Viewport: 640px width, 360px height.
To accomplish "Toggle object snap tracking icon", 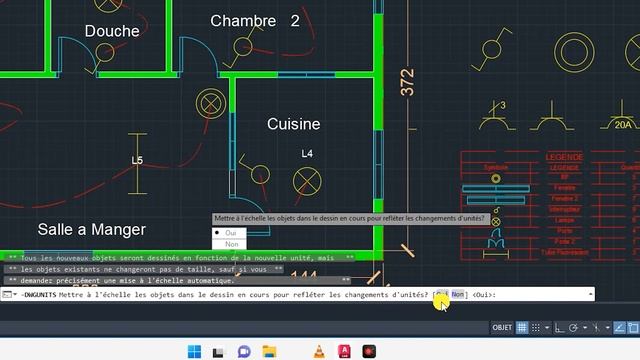I will tap(619, 327).
